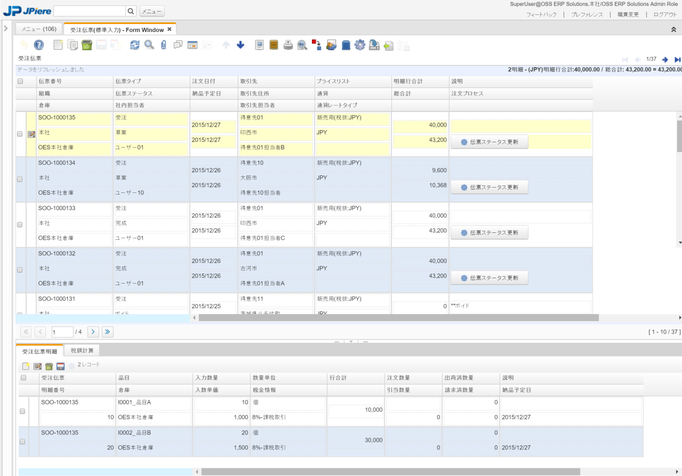Delete record with green trash icon
Image resolution: width=682 pixels, height=476 pixels.
click(87, 45)
